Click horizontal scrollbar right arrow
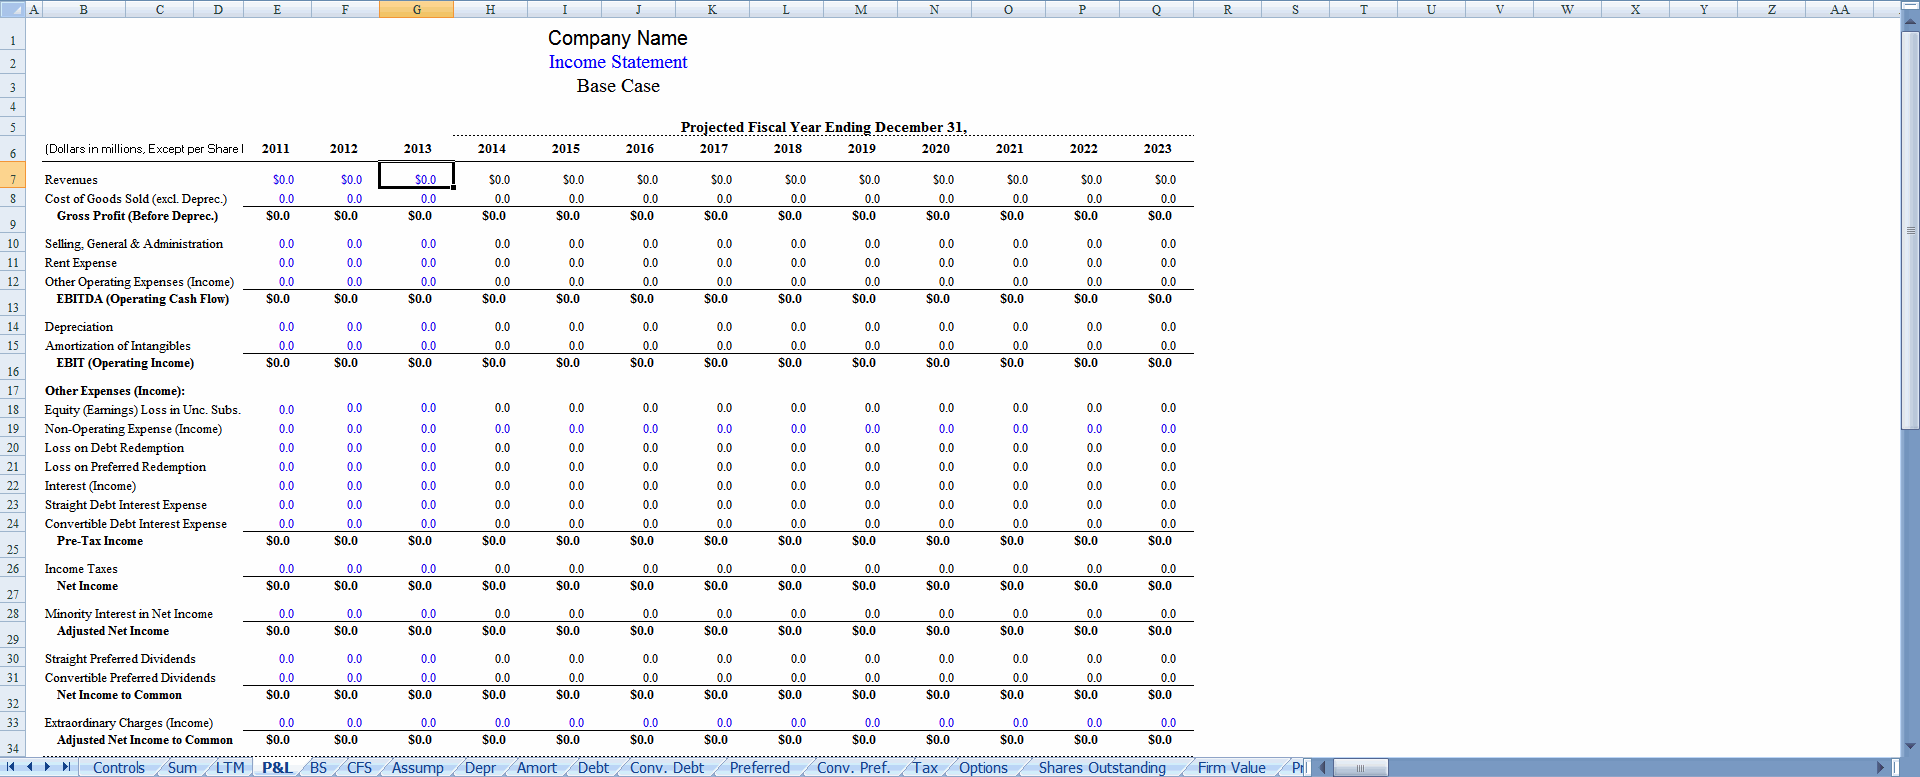1920x777 pixels. coord(1880,768)
